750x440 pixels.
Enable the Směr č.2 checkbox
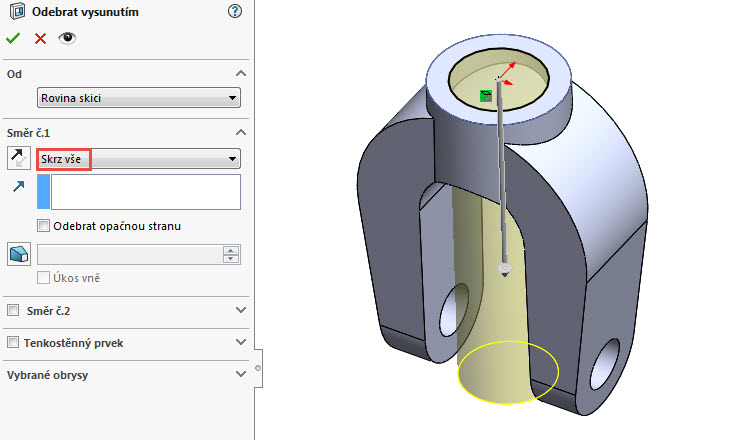click(13, 310)
